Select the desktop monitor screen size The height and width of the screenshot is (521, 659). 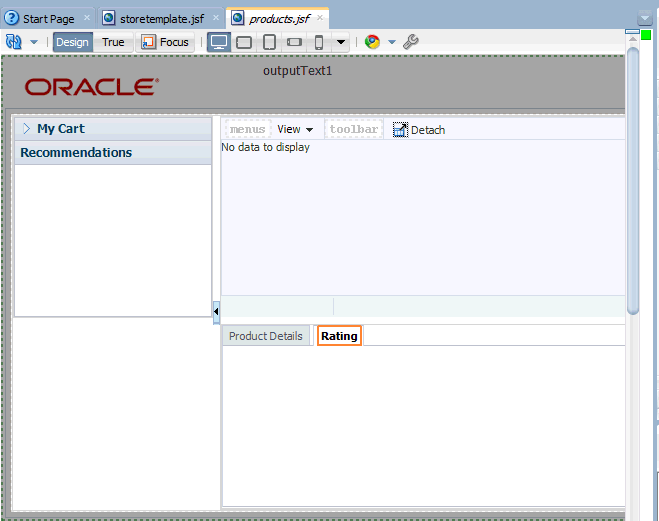[x=219, y=42]
